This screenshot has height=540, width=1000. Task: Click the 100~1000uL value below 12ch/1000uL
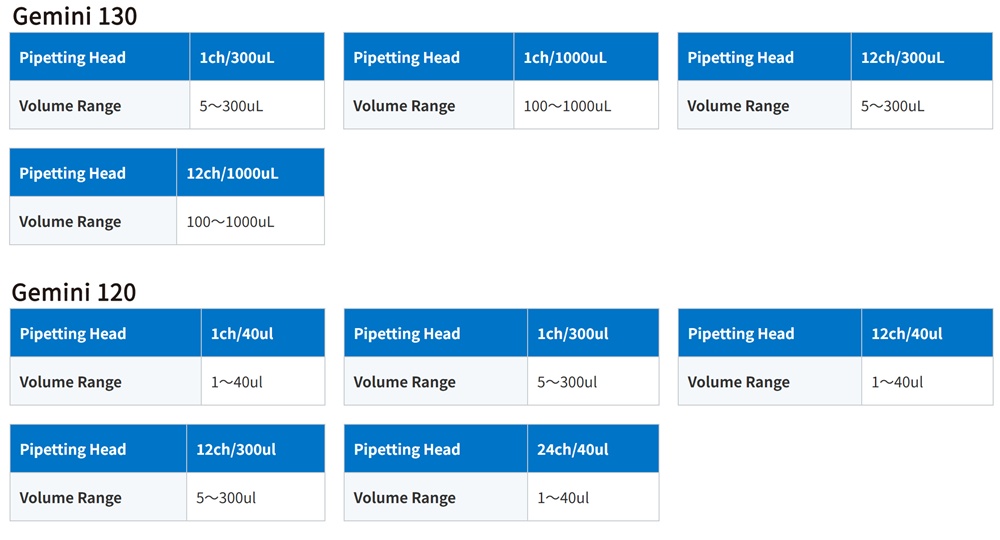pos(230,222)
